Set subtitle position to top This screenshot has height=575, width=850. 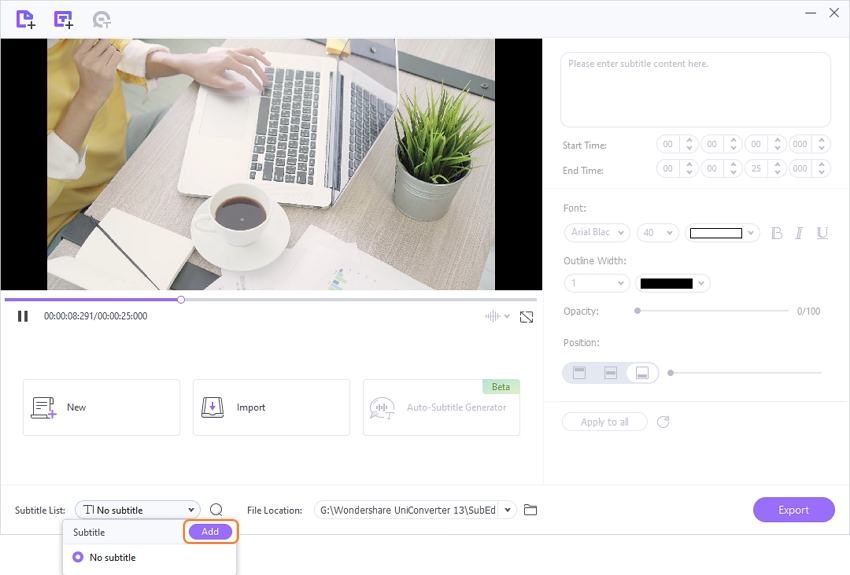tap(579, 373)
